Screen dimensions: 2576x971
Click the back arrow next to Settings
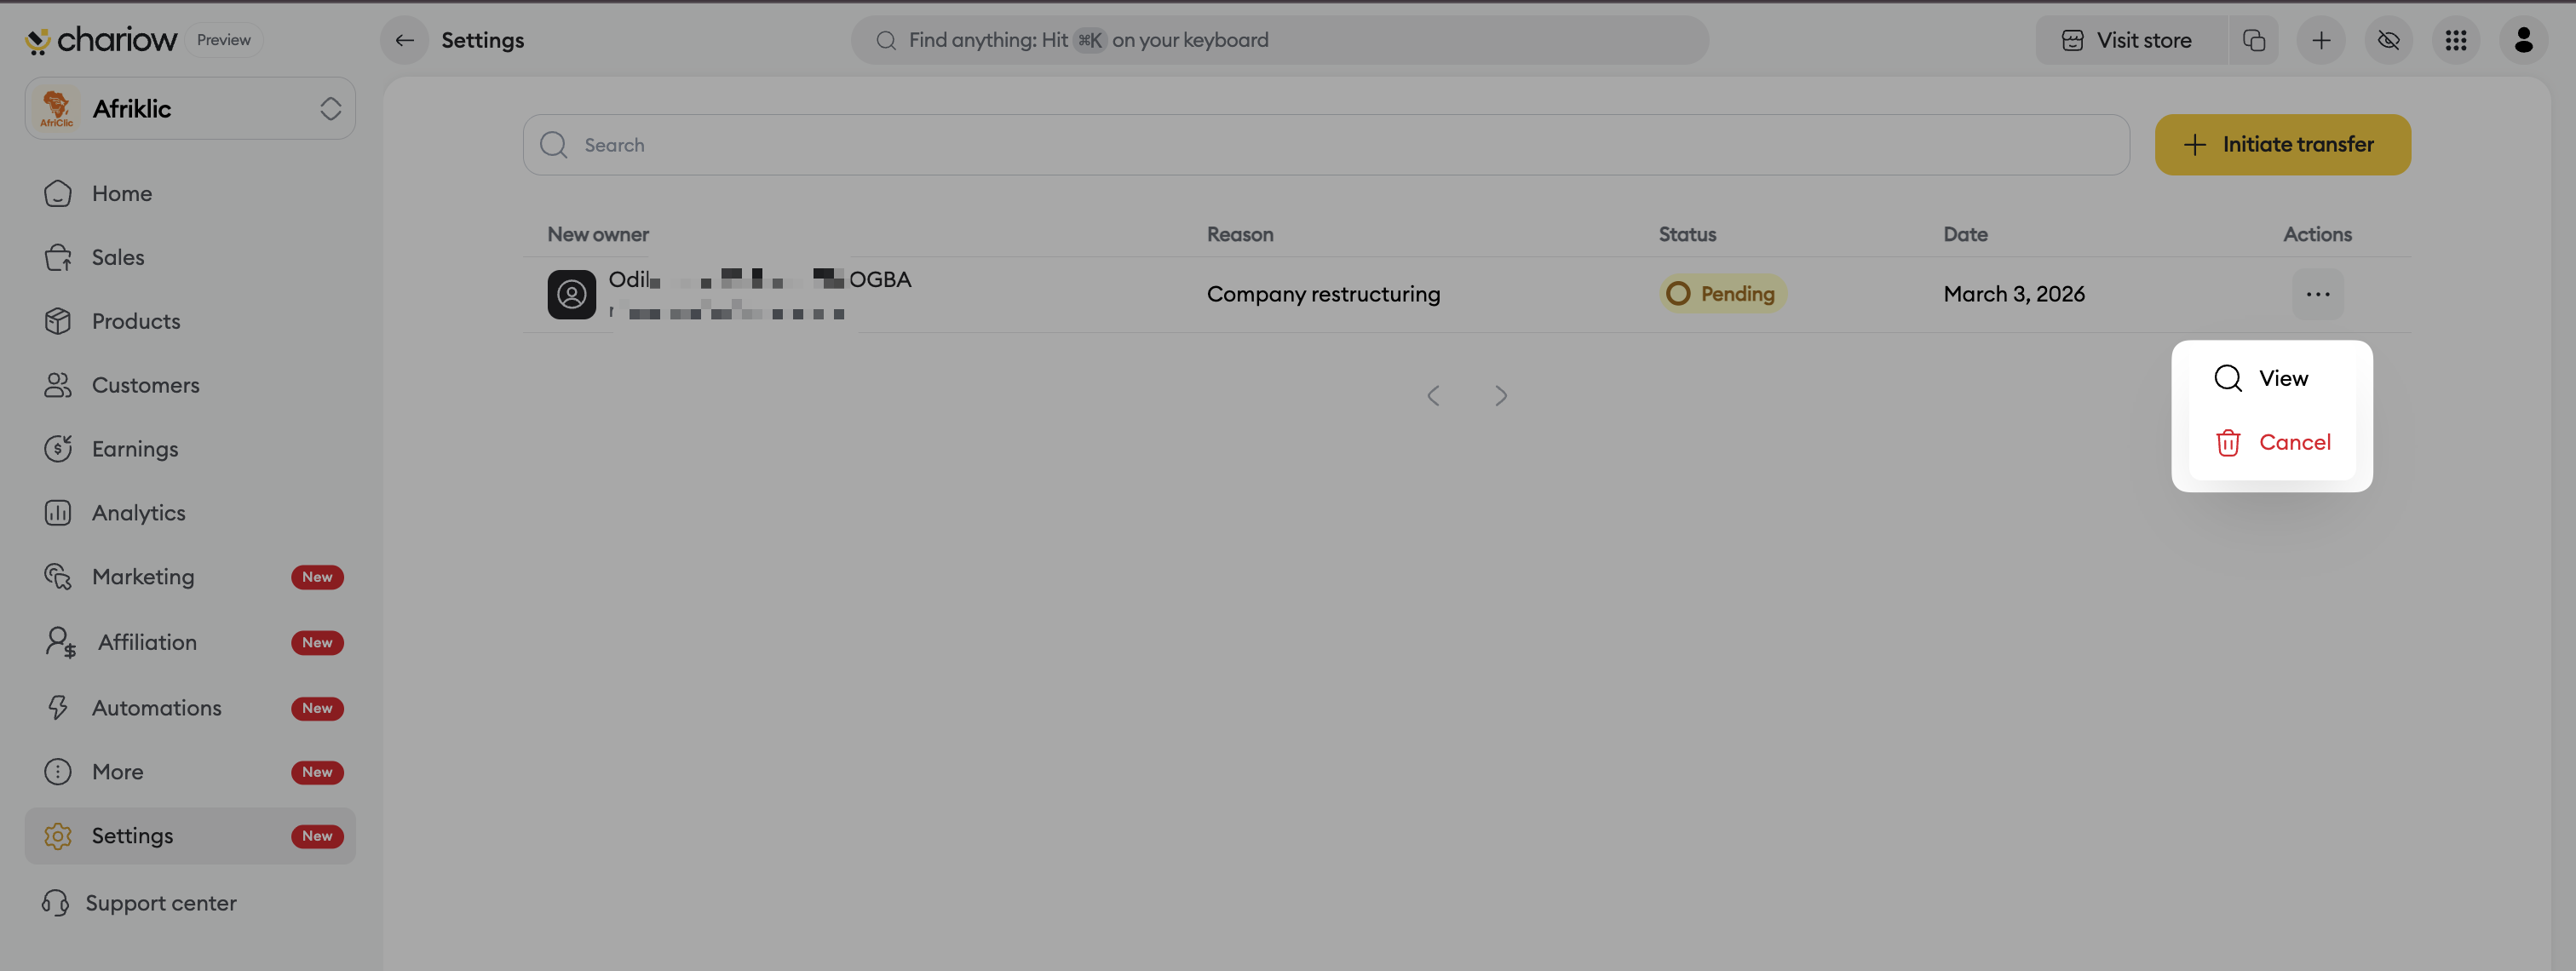pyautogui.click(x=404, y=40)
